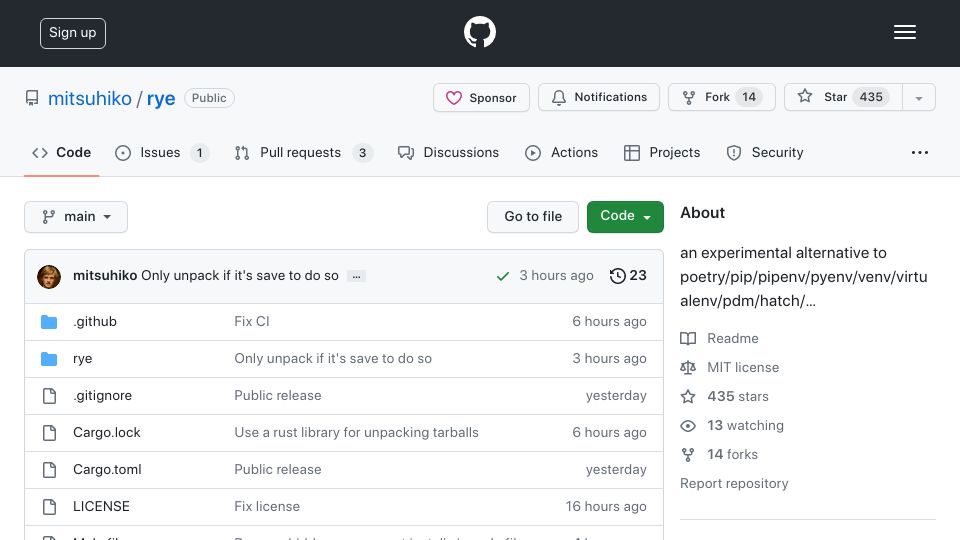Image resolution: width=960 pixels, height=540 pixels.
Task: Open the MIT license link
Action: click(x=743, y=367)
